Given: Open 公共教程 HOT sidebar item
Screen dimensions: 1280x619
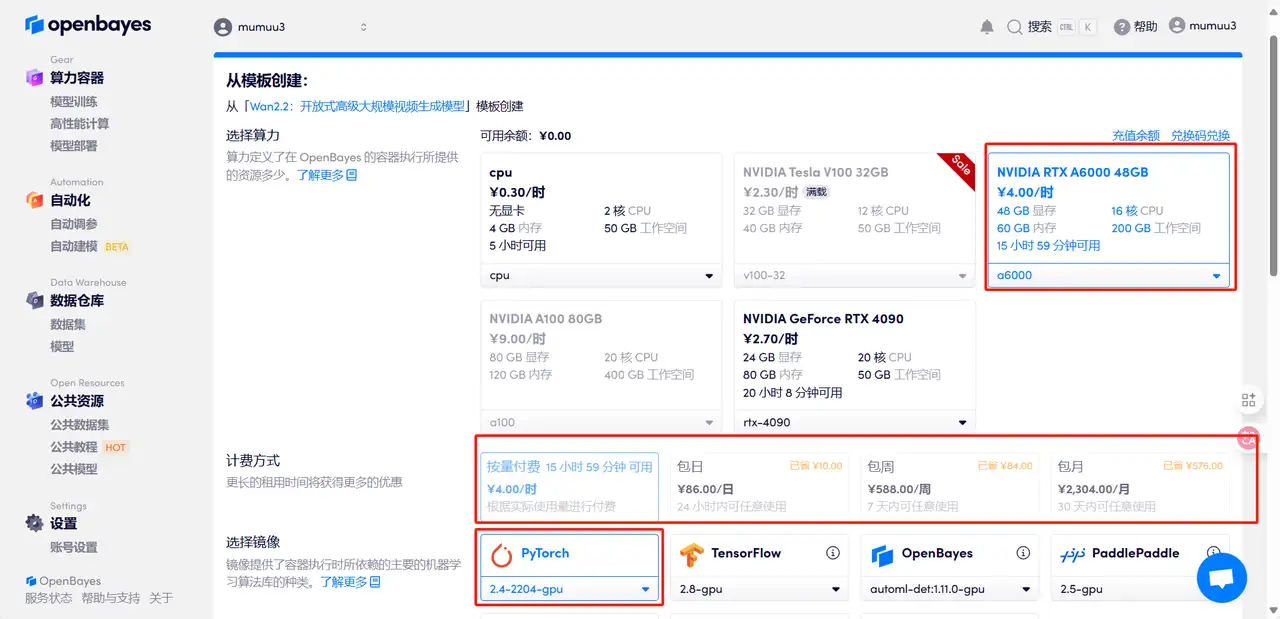Looking at the screenshot, I should pyautogui.click(x=90, y=447).
